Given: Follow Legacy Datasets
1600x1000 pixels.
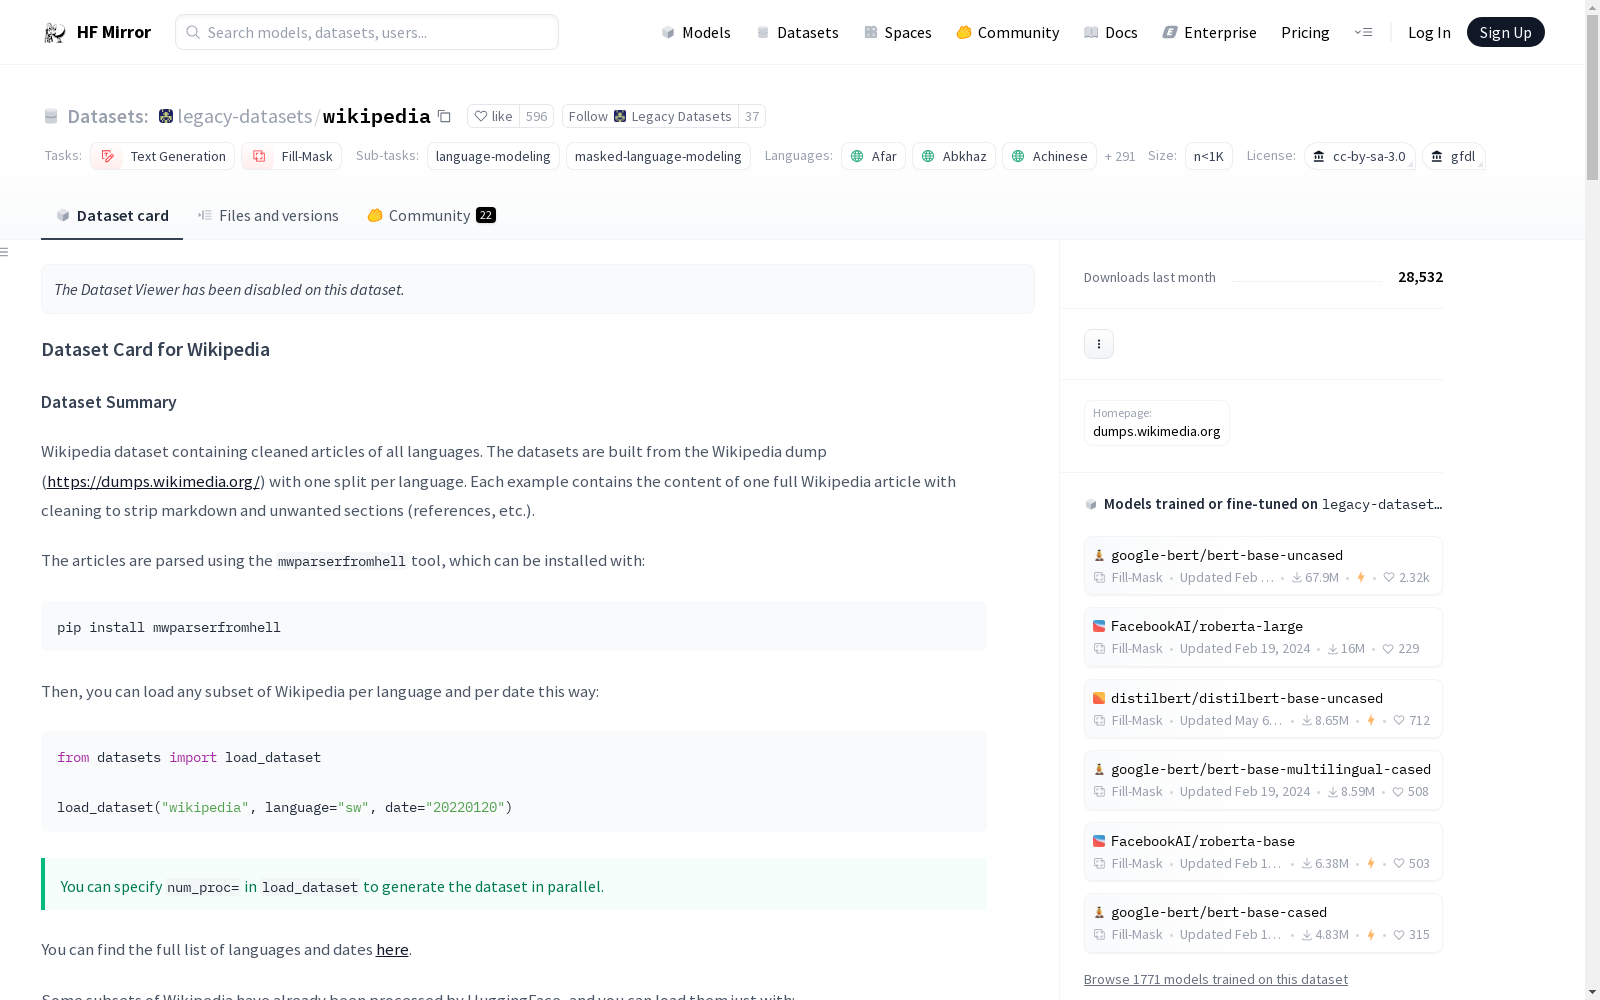Looking at the screenshot, I should click(x=650, y=116).
